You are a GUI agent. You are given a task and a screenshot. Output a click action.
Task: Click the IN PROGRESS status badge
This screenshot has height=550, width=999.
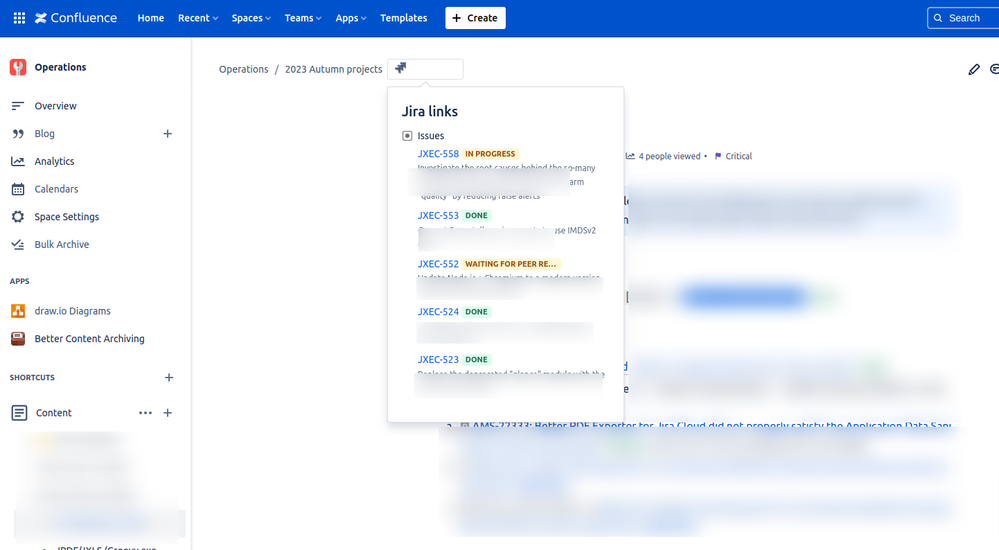(490, 154)
